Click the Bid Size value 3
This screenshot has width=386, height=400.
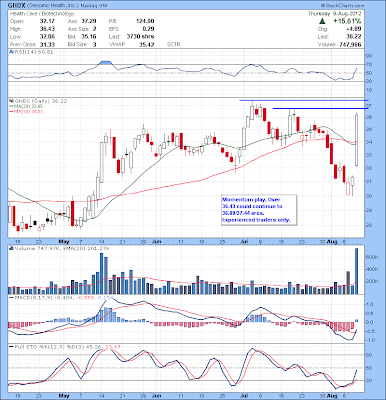tap(95, 44)
